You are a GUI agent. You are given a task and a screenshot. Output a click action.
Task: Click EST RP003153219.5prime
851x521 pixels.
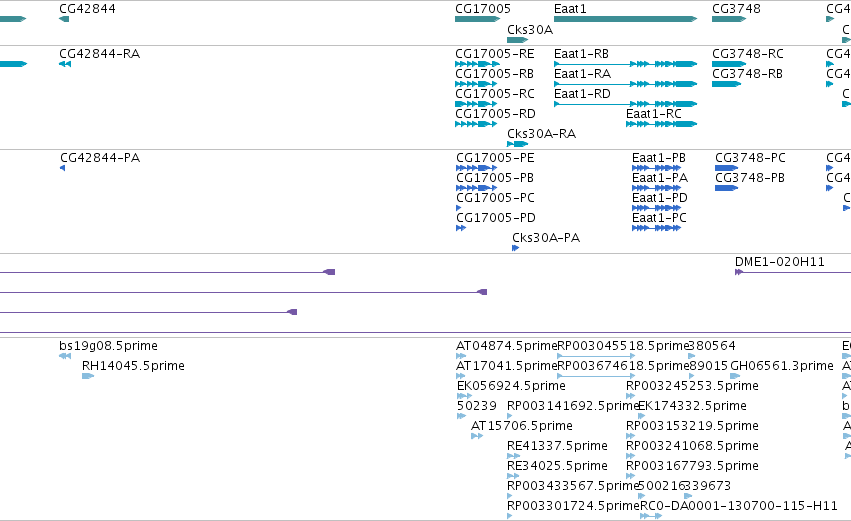tap(692, 427)
